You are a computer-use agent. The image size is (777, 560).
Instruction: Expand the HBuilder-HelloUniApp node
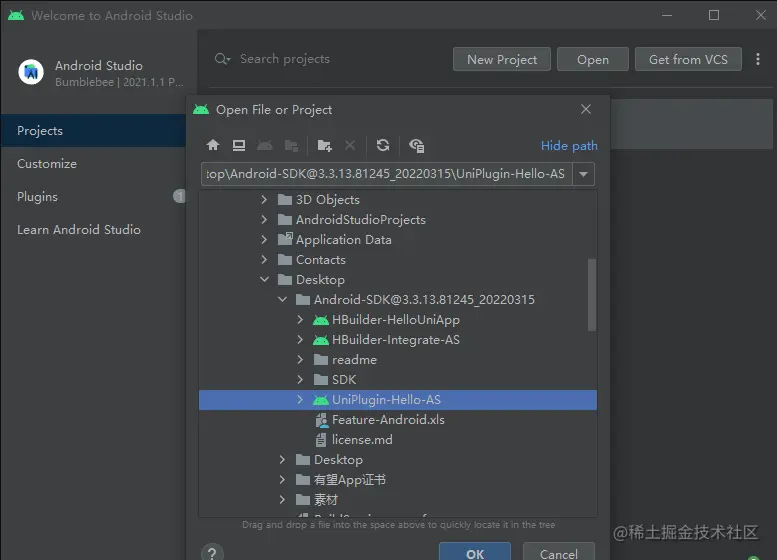click(x=300, y=320)
